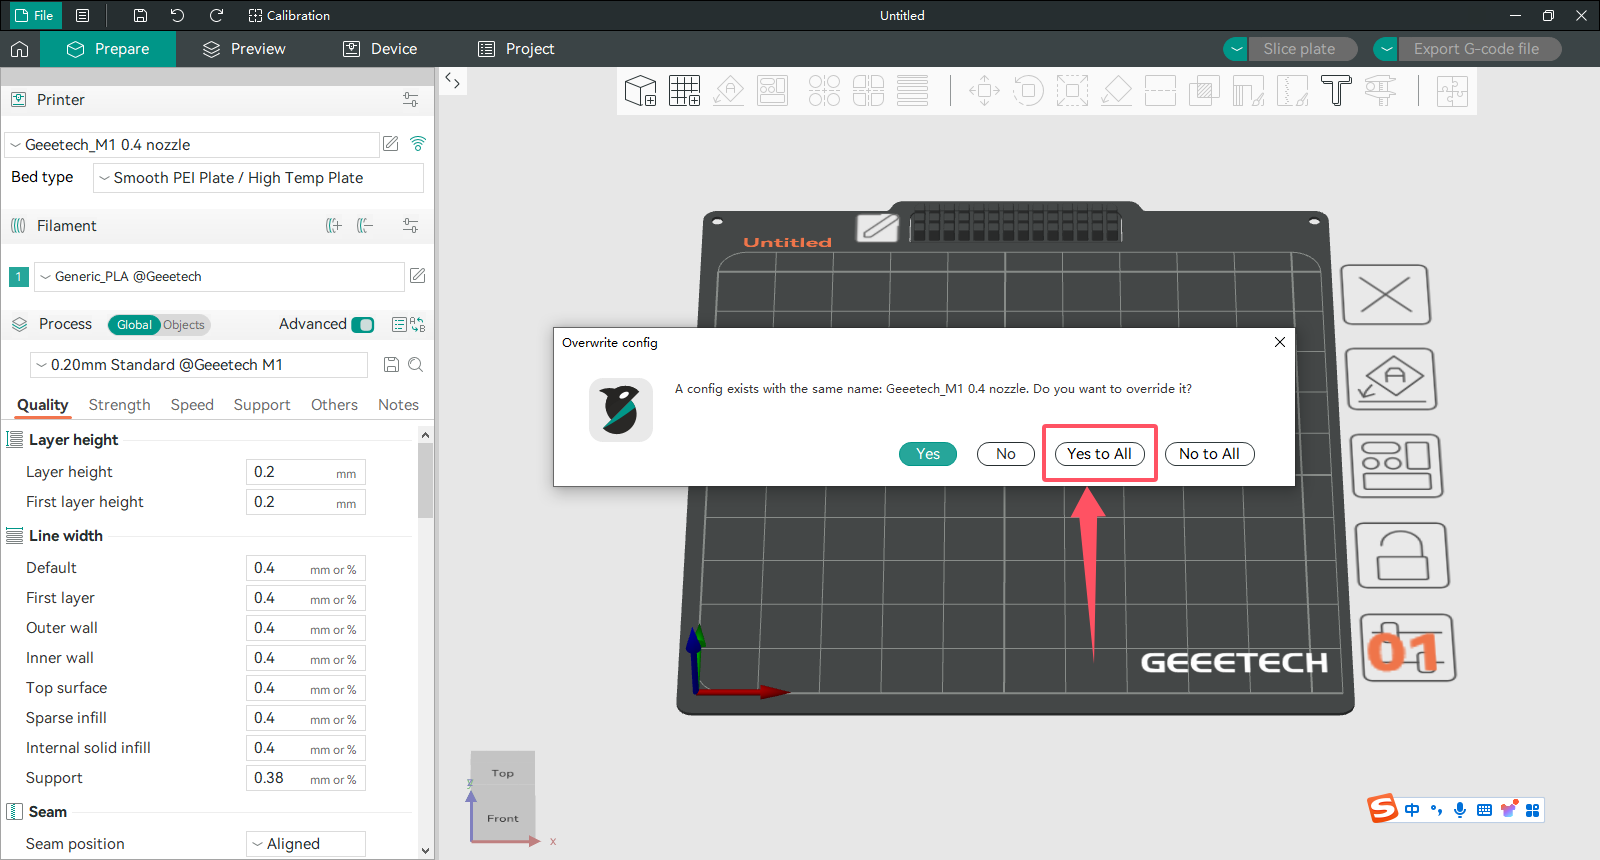Screen dimensions: 1600x860
Task: Switch to the Preview tab
Action: [x=244, y=49]
